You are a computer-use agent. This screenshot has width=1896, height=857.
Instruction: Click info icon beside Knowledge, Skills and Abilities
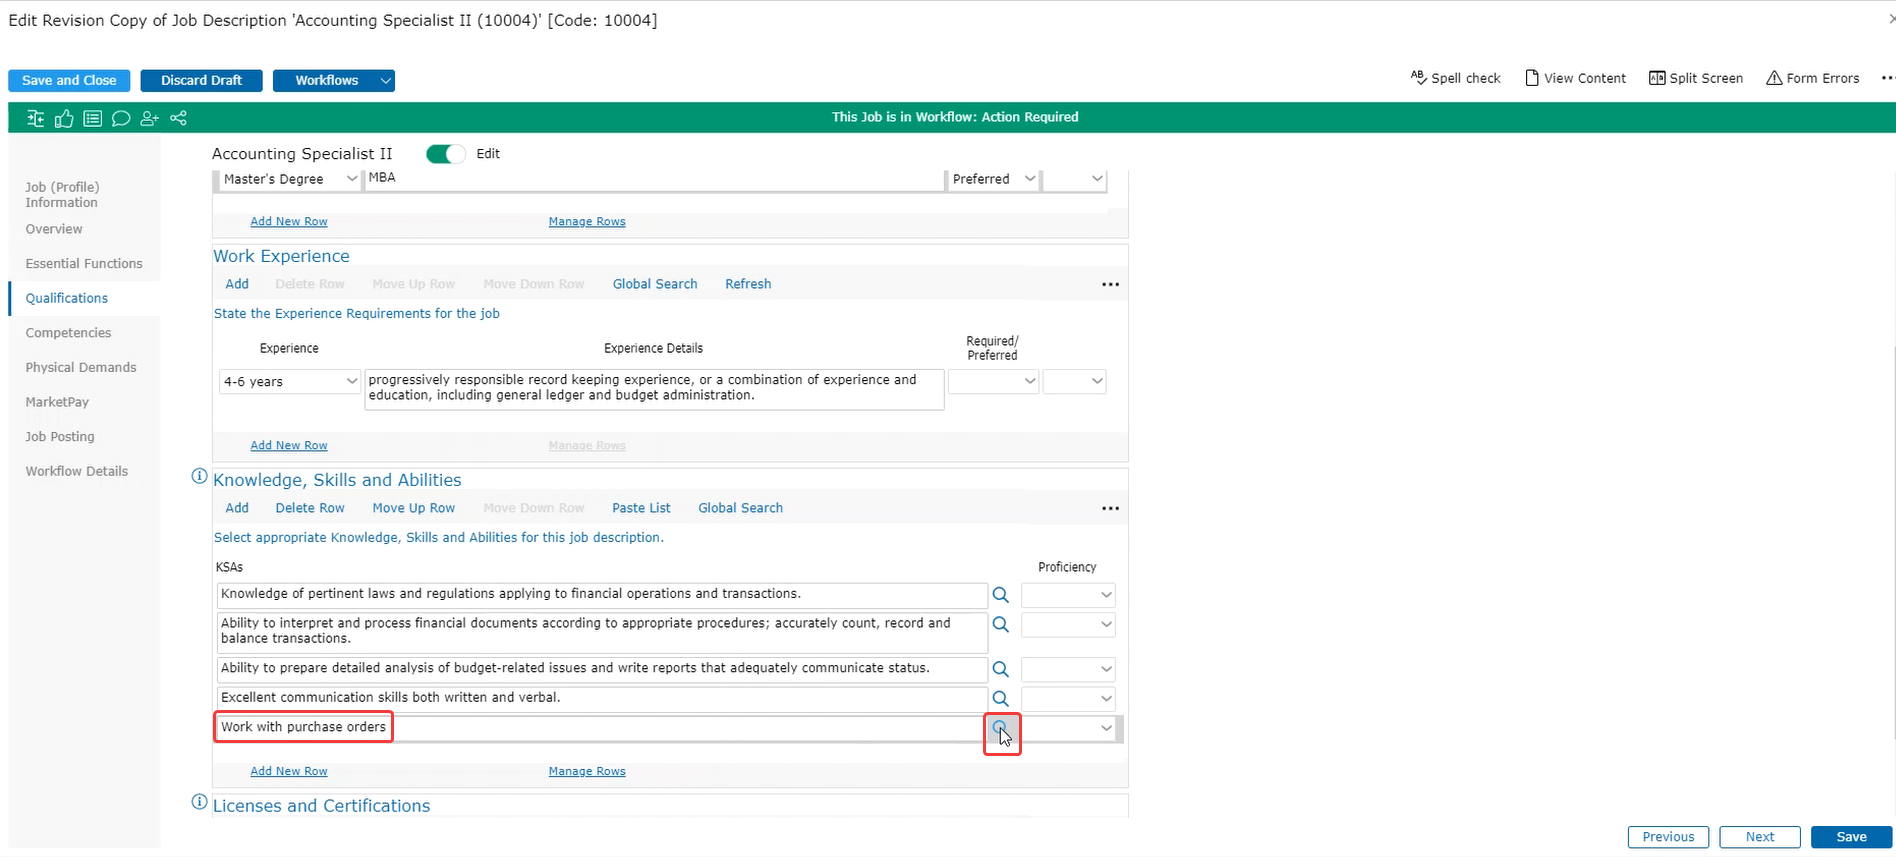pos(199,477)
